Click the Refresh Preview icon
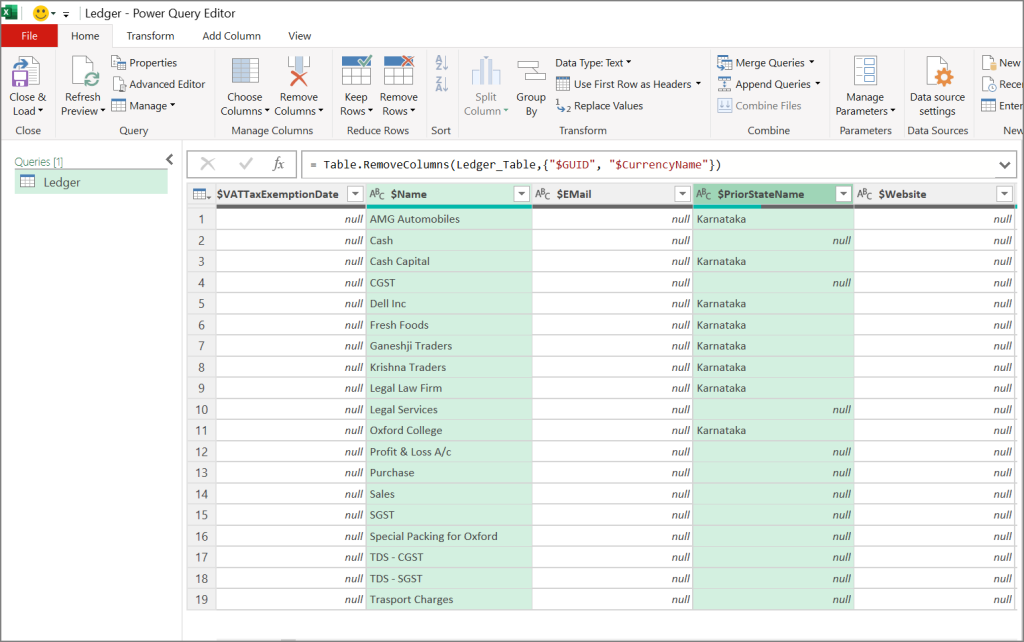This screenshot has height=642, width=1024. point(82,75)
